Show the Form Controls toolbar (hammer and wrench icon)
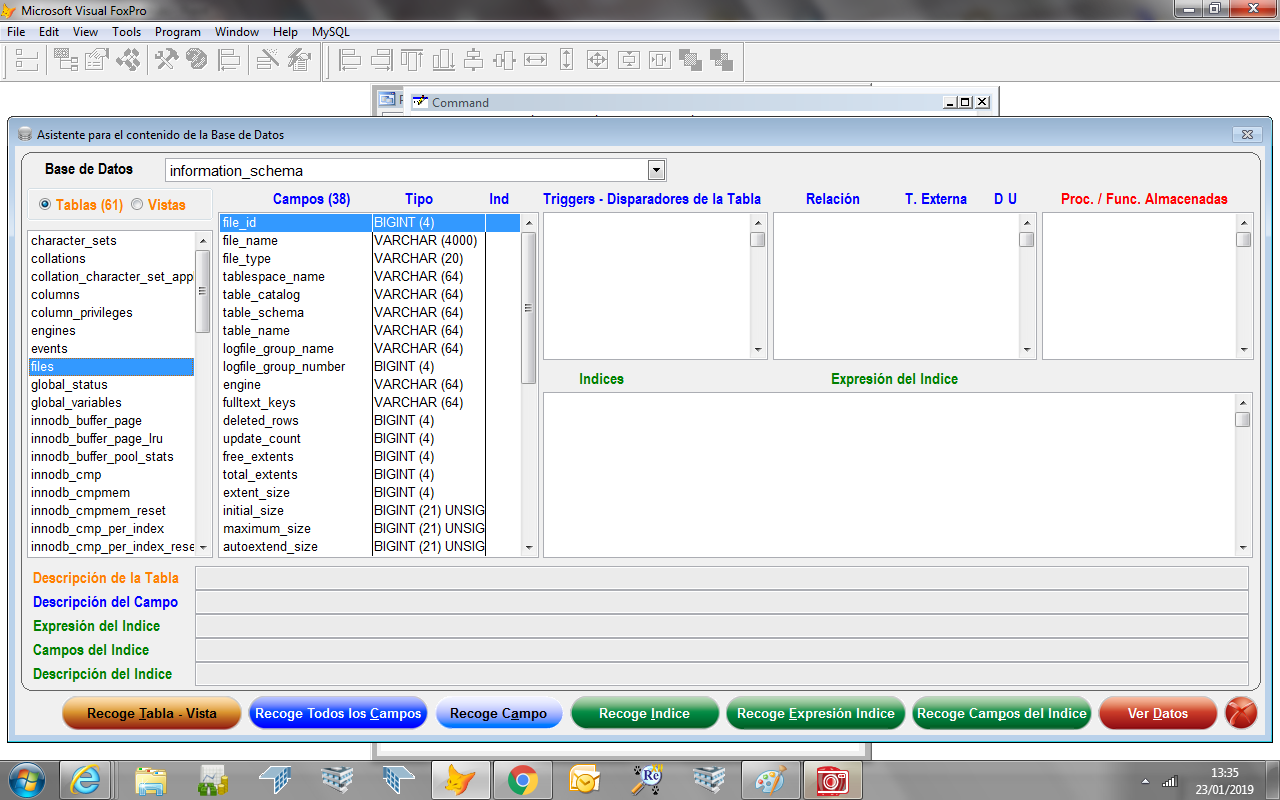Viewport: 1280px width, 800px height. pos(166,60)
